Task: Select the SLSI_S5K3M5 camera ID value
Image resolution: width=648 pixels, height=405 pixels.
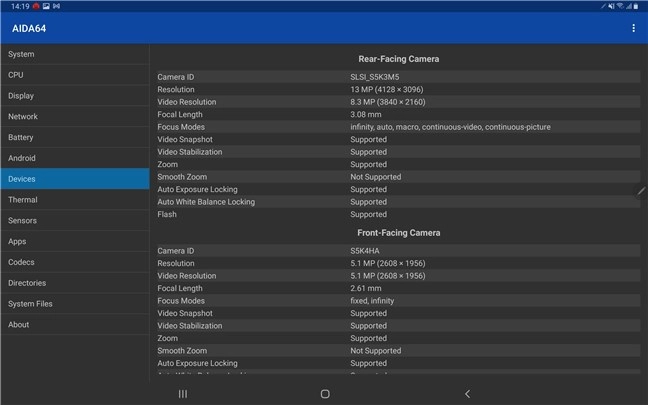Action: (x=374, y=77)
